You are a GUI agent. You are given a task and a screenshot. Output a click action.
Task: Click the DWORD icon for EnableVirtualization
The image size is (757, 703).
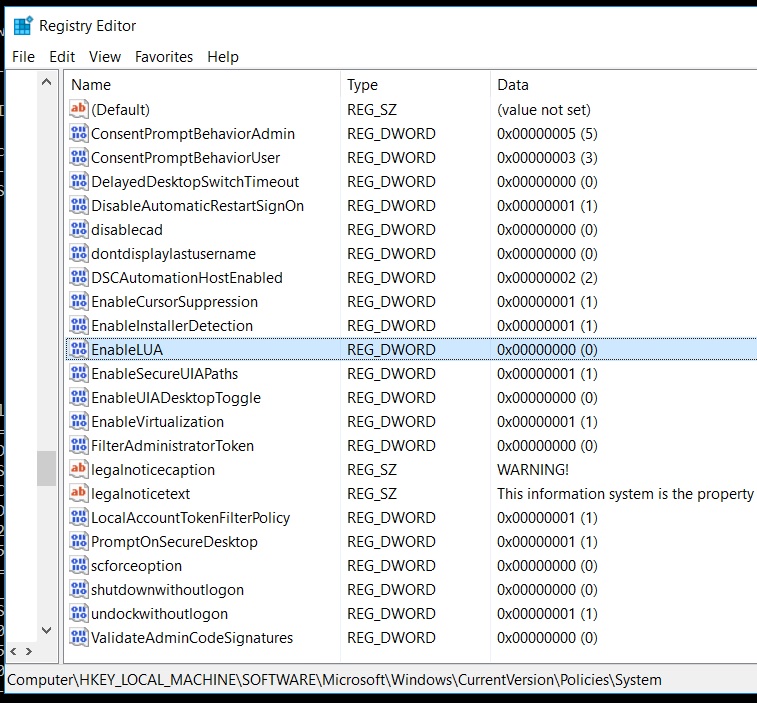point(79,422)
